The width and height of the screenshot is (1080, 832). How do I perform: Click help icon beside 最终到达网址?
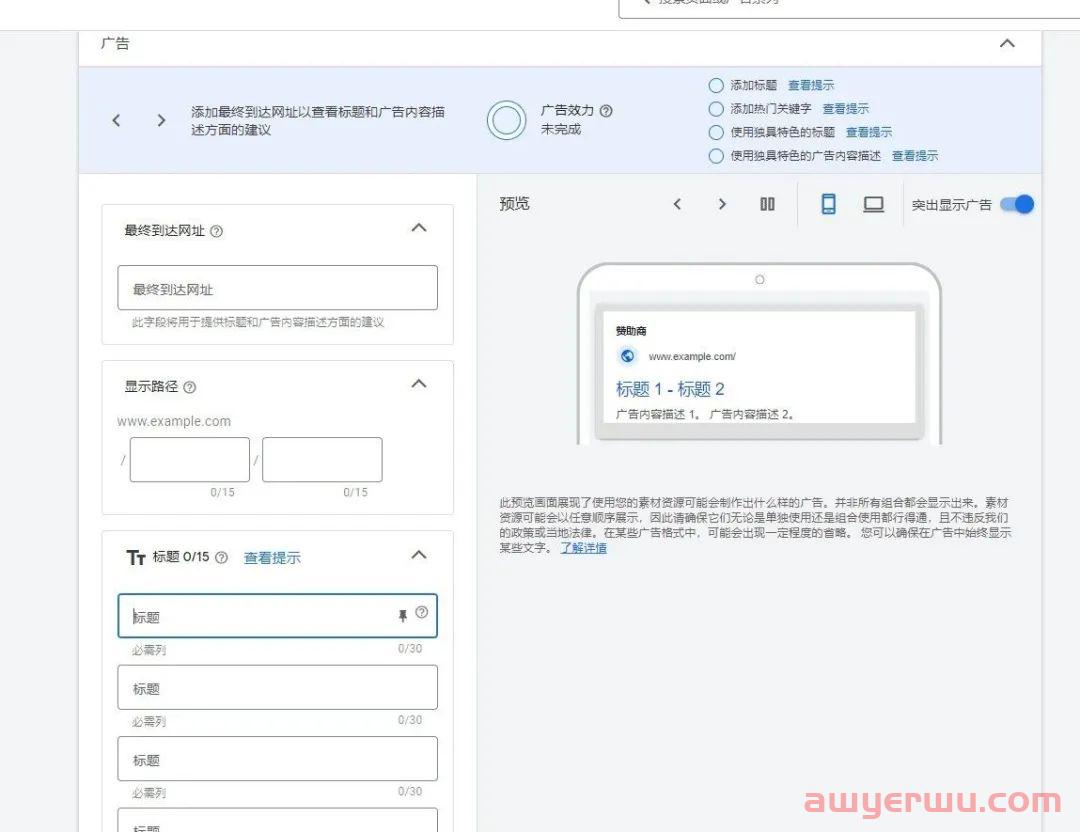click(216, 231)
